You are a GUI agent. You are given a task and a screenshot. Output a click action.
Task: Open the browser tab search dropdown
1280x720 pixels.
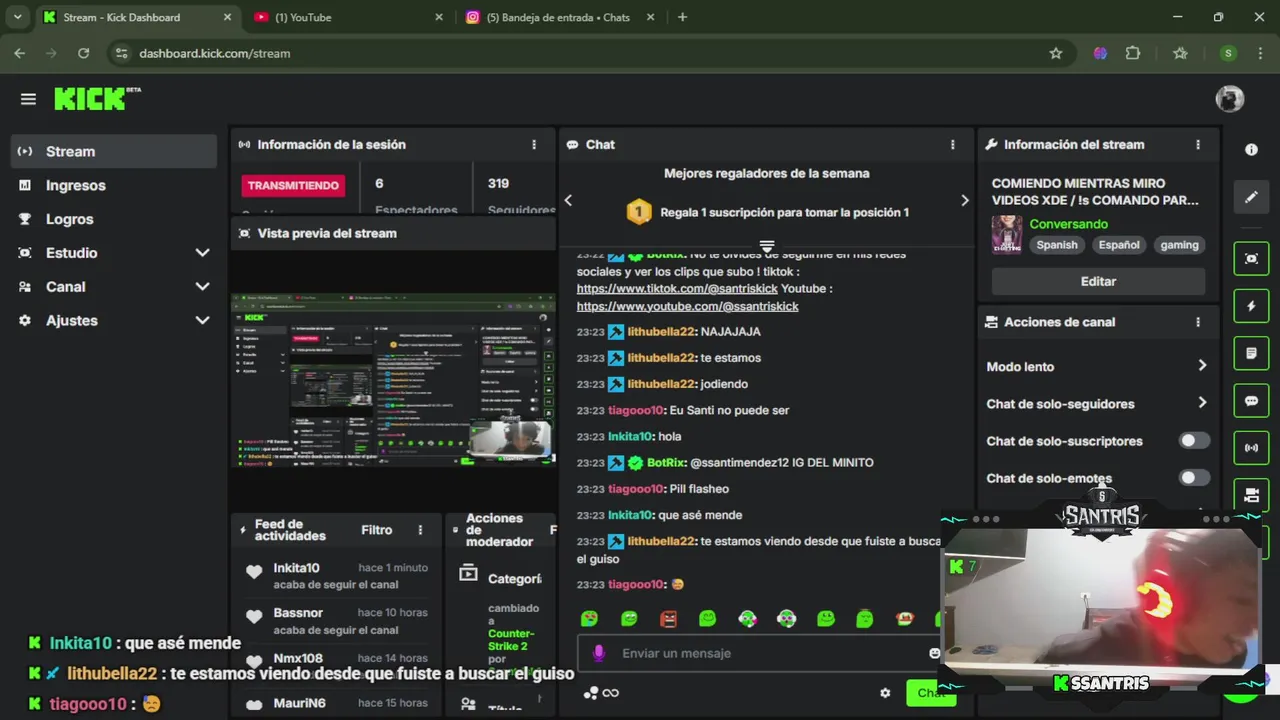coord(17,17)
